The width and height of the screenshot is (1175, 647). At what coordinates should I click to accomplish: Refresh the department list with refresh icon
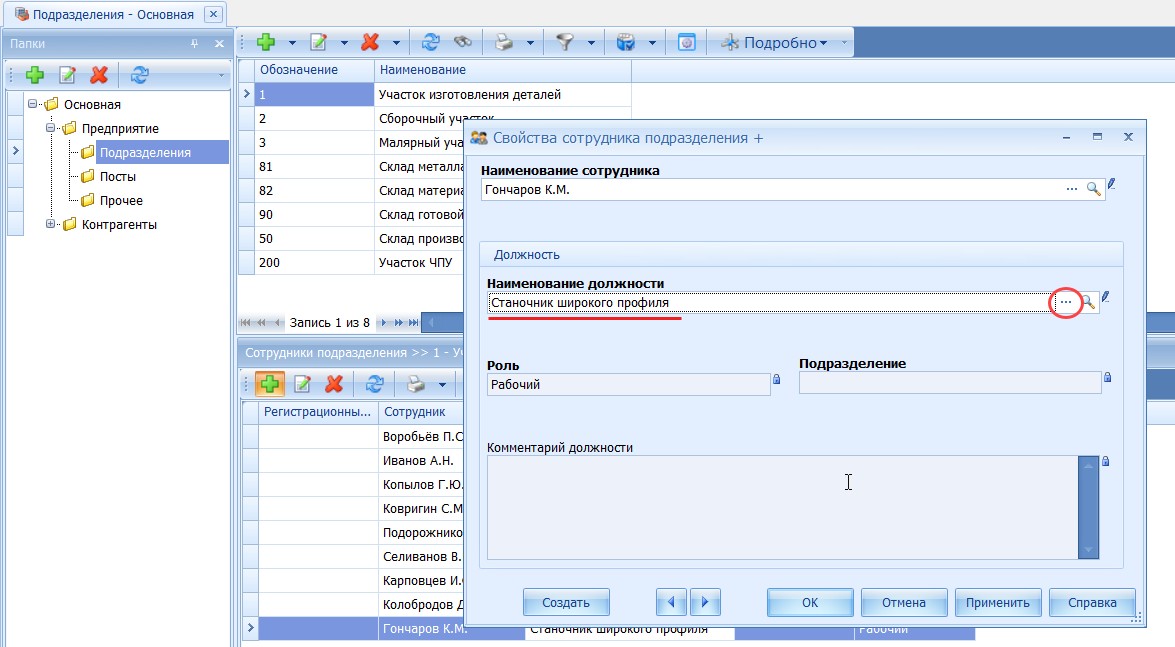click(430, 42)
